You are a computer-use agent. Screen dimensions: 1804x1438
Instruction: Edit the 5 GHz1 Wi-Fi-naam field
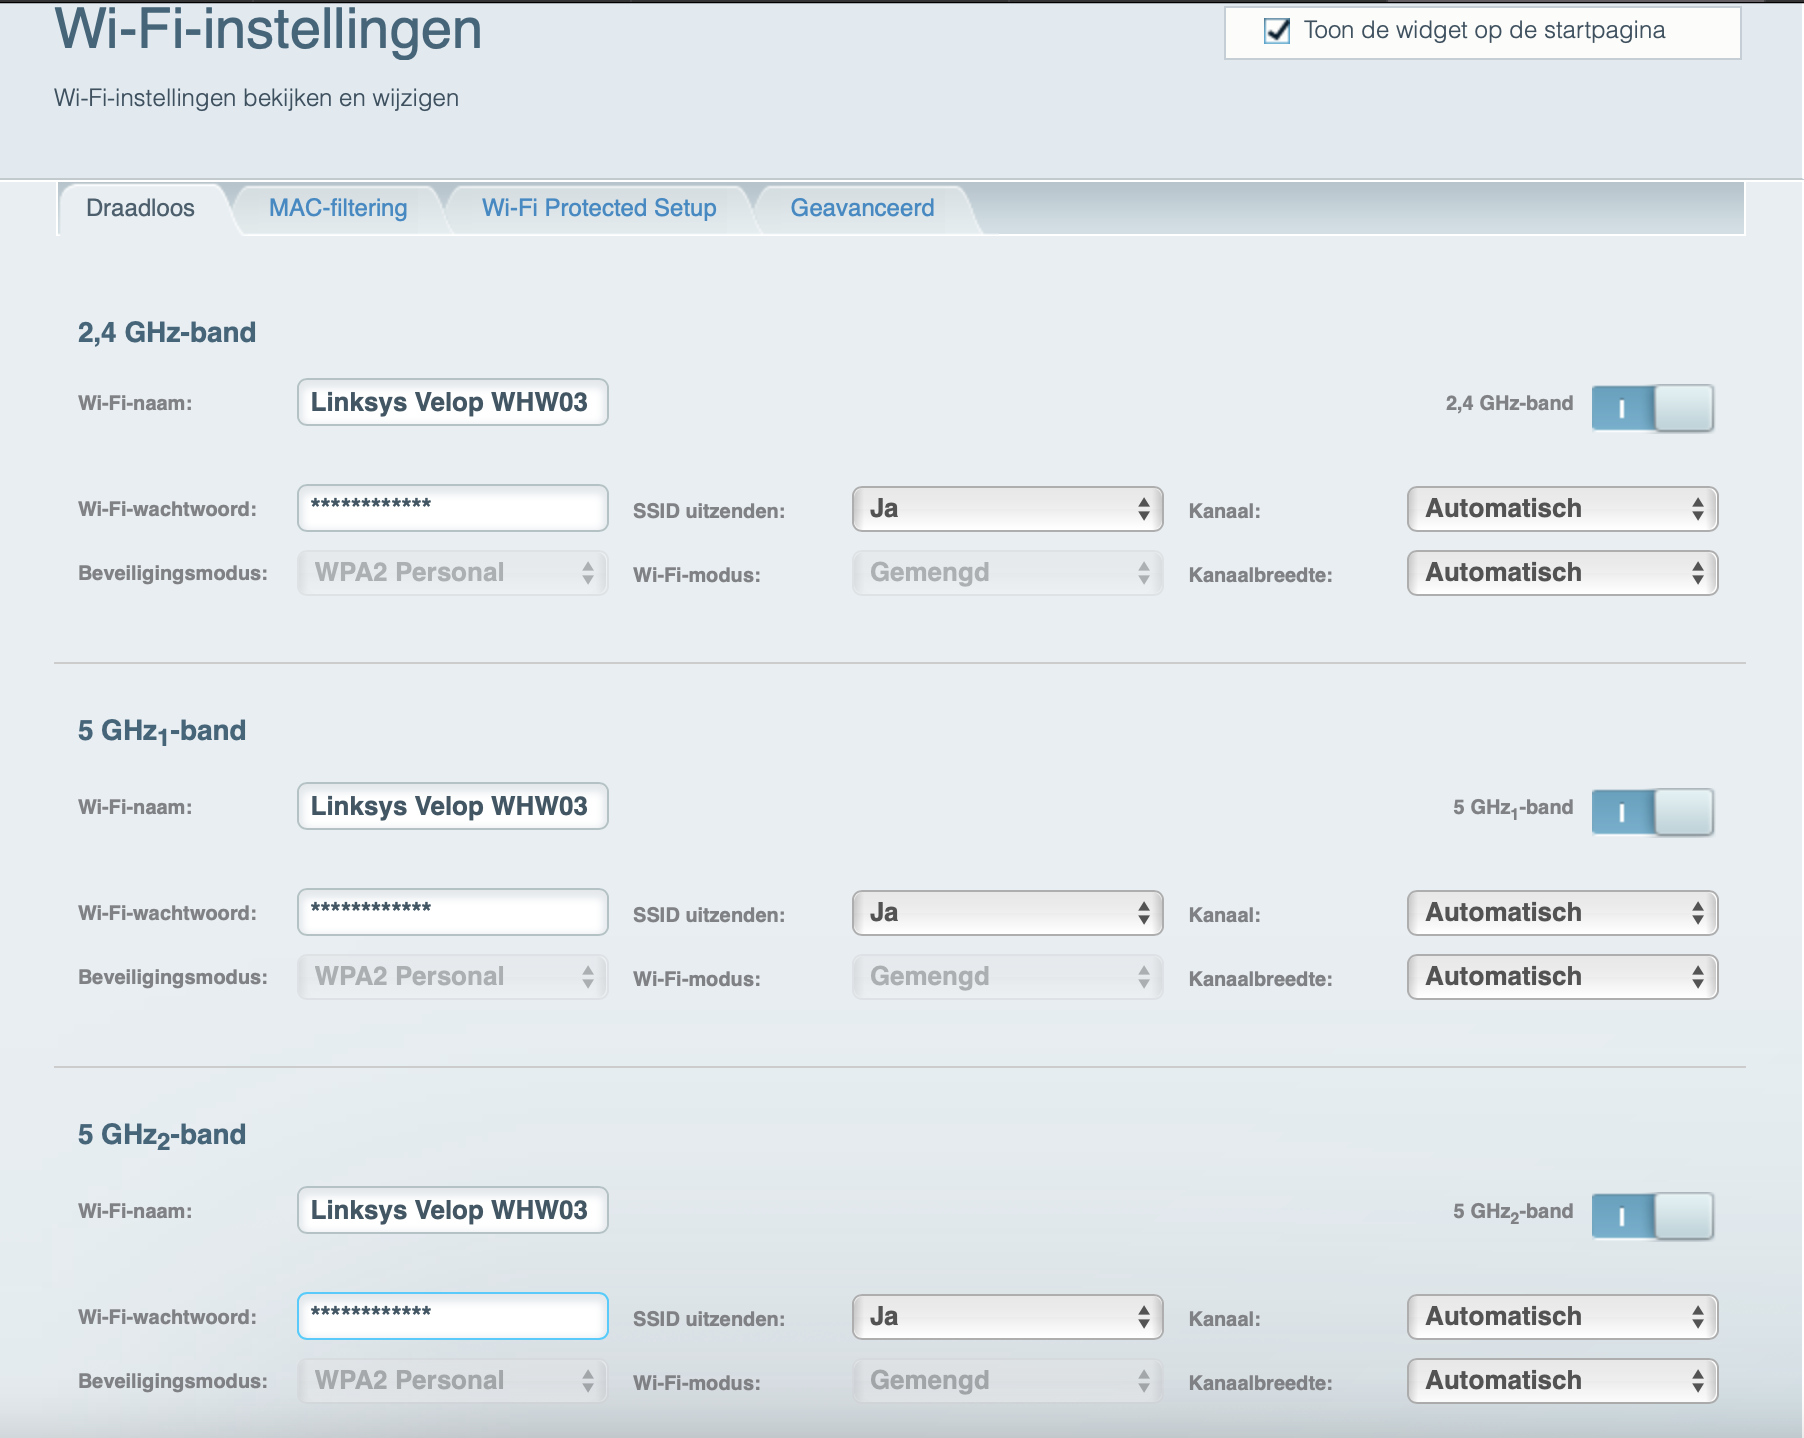click(x=453, y=806)
